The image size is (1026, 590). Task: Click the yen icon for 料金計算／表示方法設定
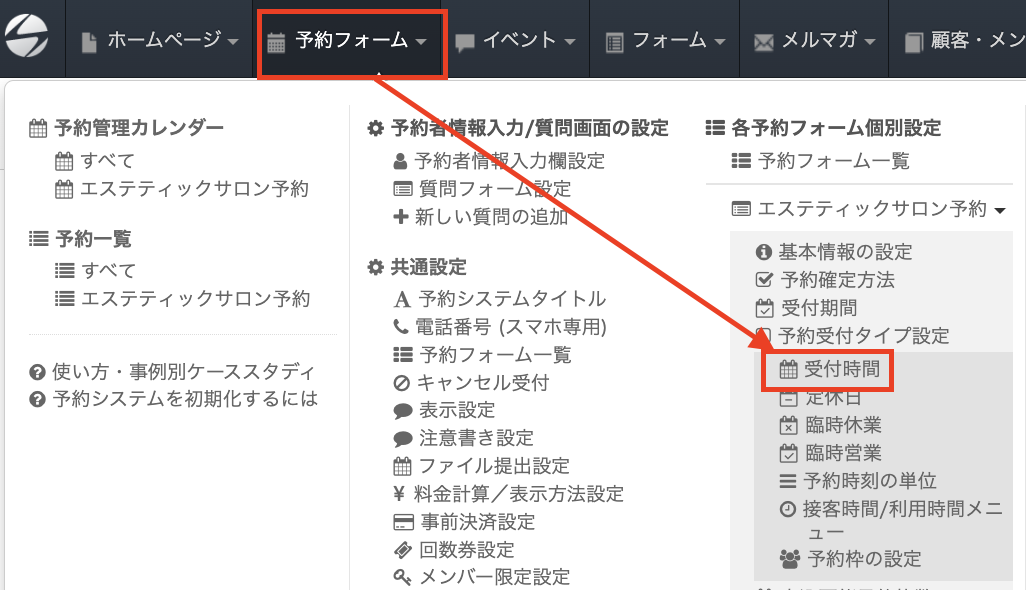coord(401,494)
